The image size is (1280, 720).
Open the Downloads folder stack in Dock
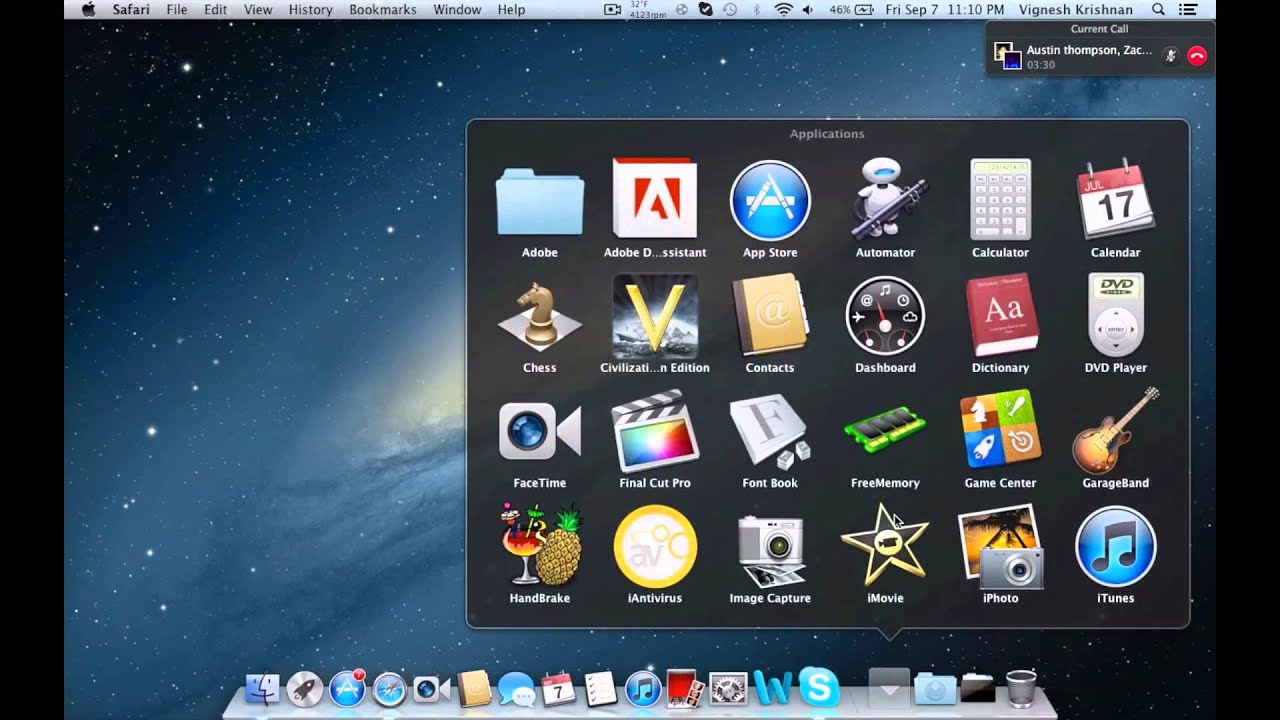coord(935,688)
